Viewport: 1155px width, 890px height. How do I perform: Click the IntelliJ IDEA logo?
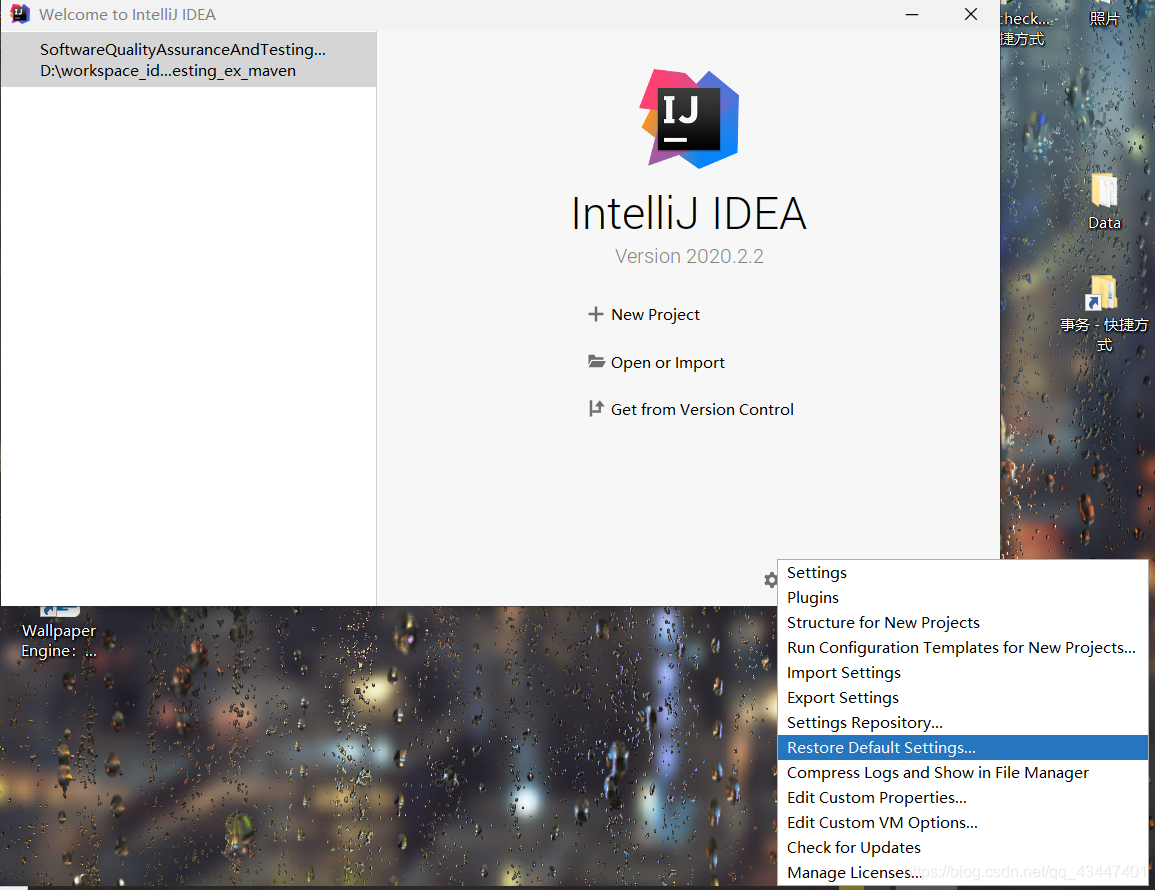tap(689, 119)
